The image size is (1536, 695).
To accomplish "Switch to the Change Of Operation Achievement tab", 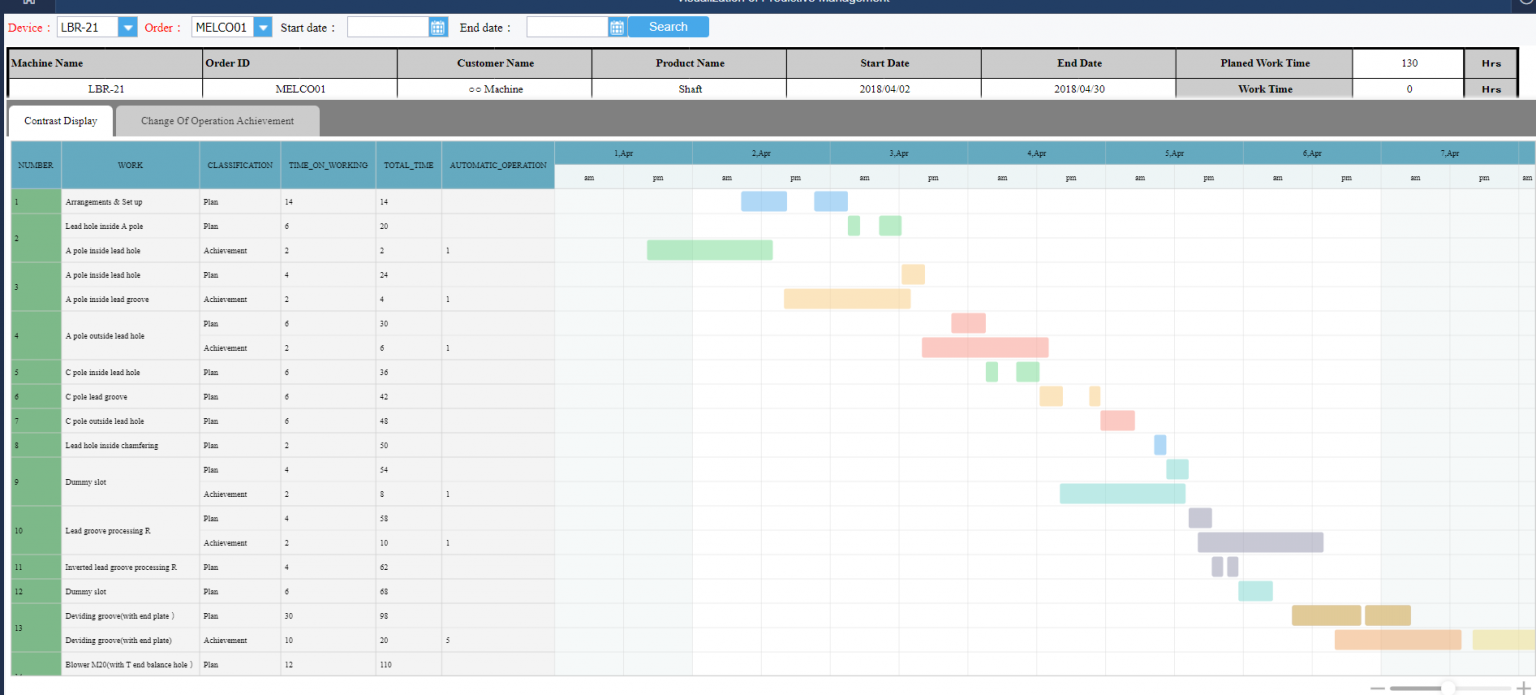I will 218,120.
